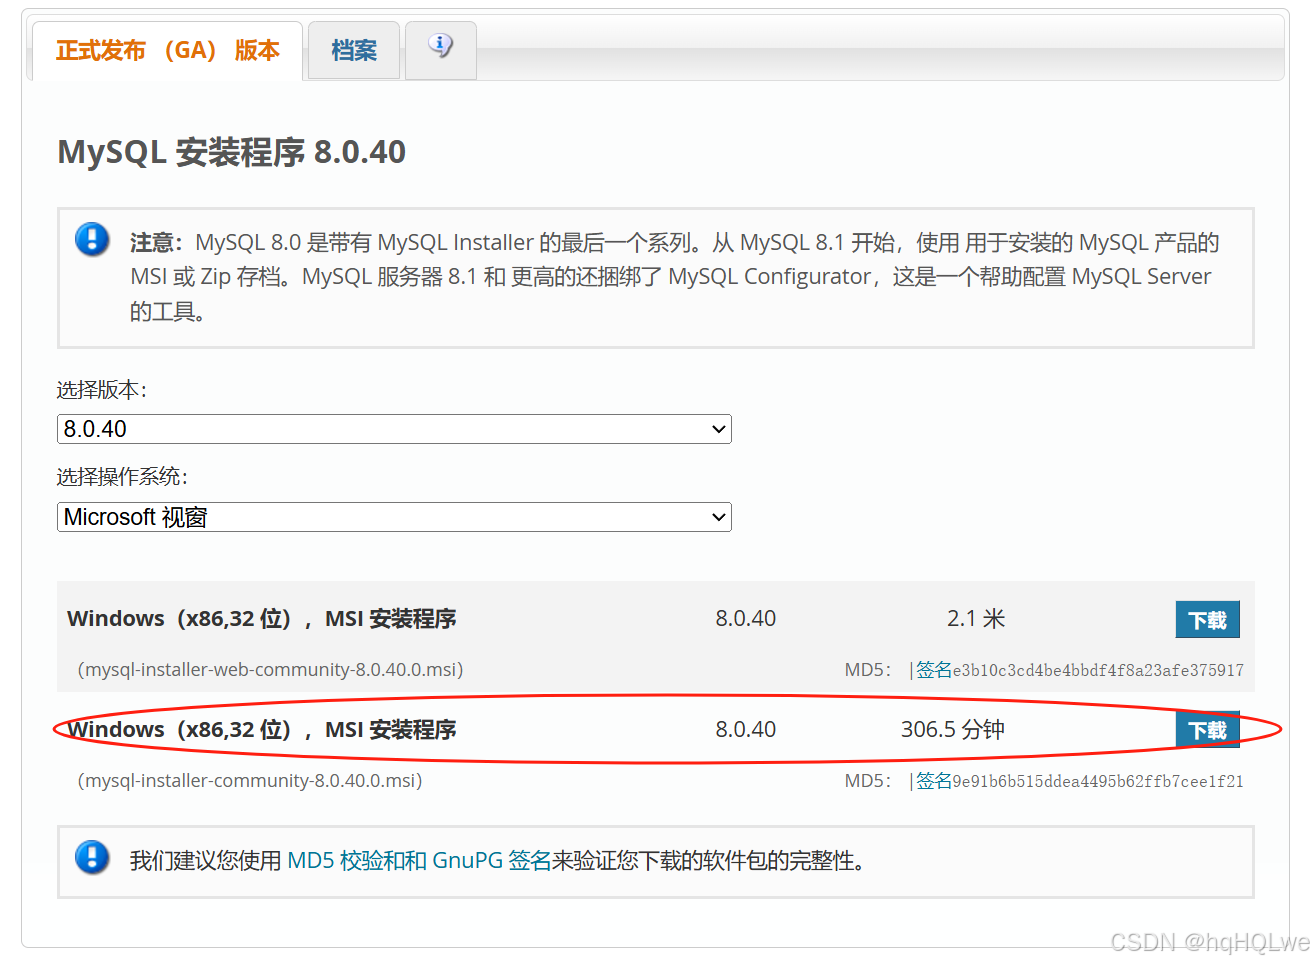Click filename mysql-installer-web-community-8.0.40.0.msi
The height and width of the screenshot is (964, 1314).
coord(270,670)
